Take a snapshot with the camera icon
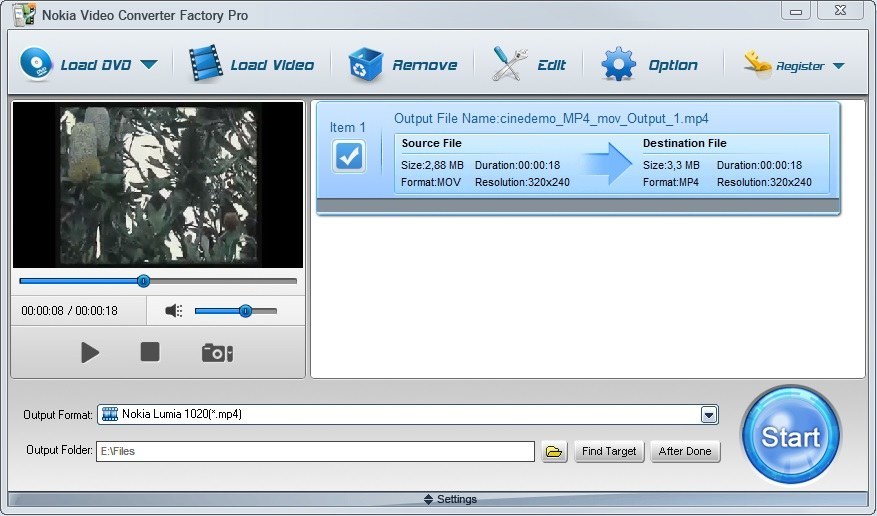 point(217,353)
